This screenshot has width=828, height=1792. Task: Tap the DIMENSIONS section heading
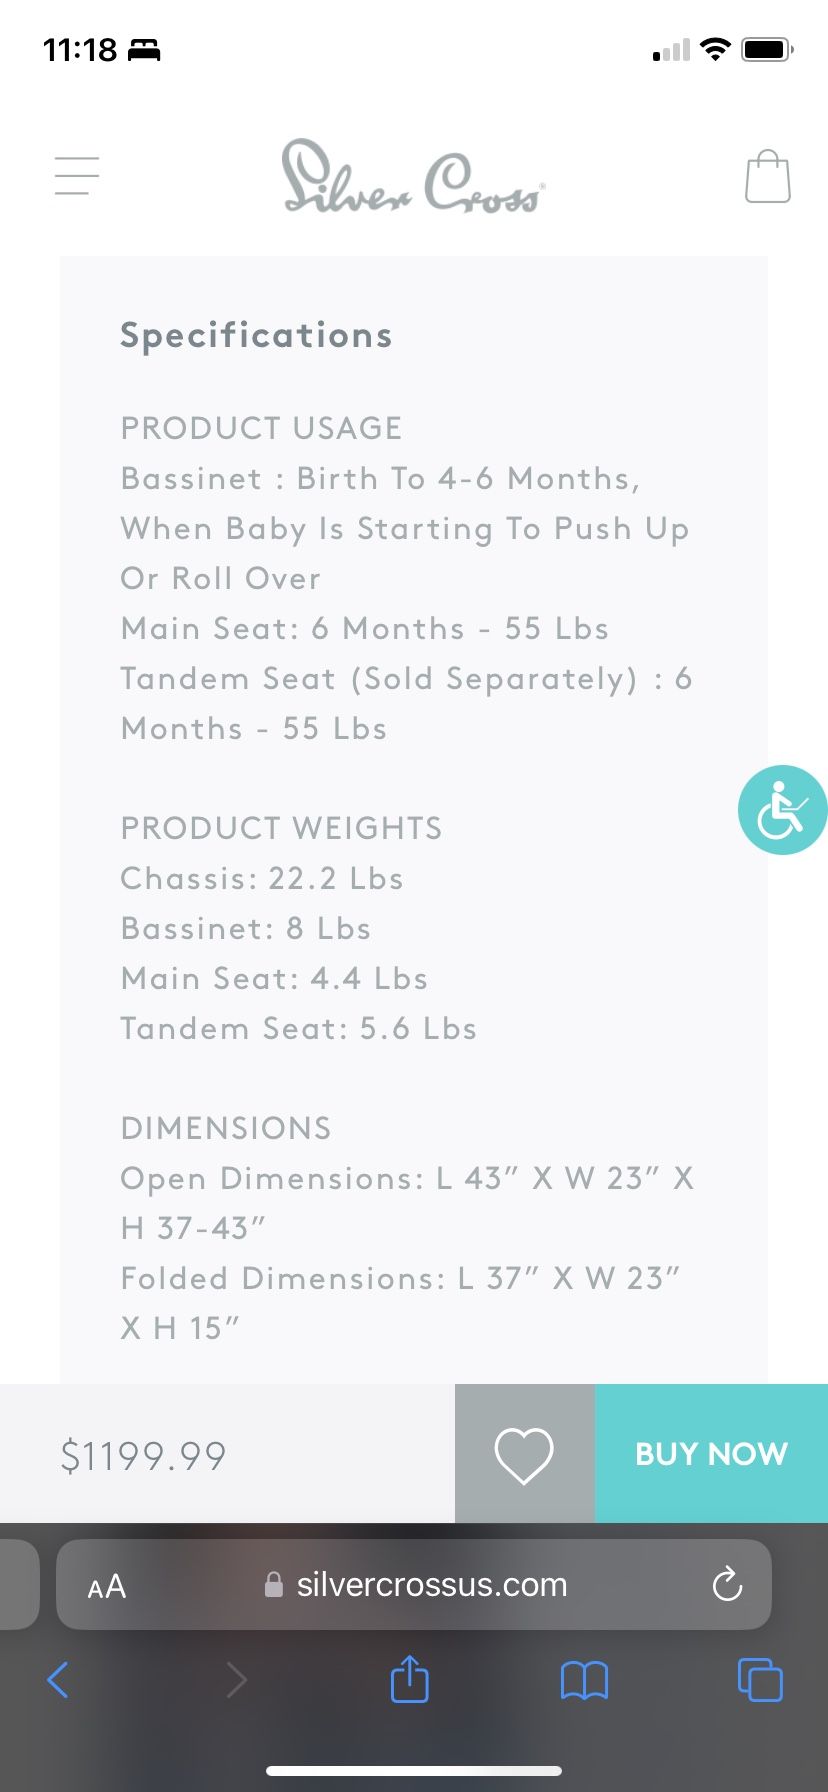click(x=225, y=1128)
